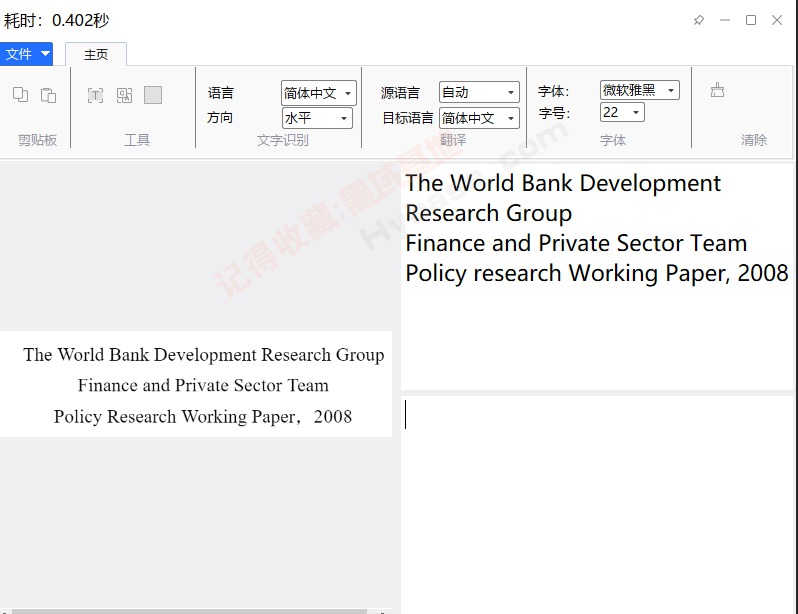
Task: Click 'Policy research Working Paper, 2008' in result
Action: [x=597, y=273]
